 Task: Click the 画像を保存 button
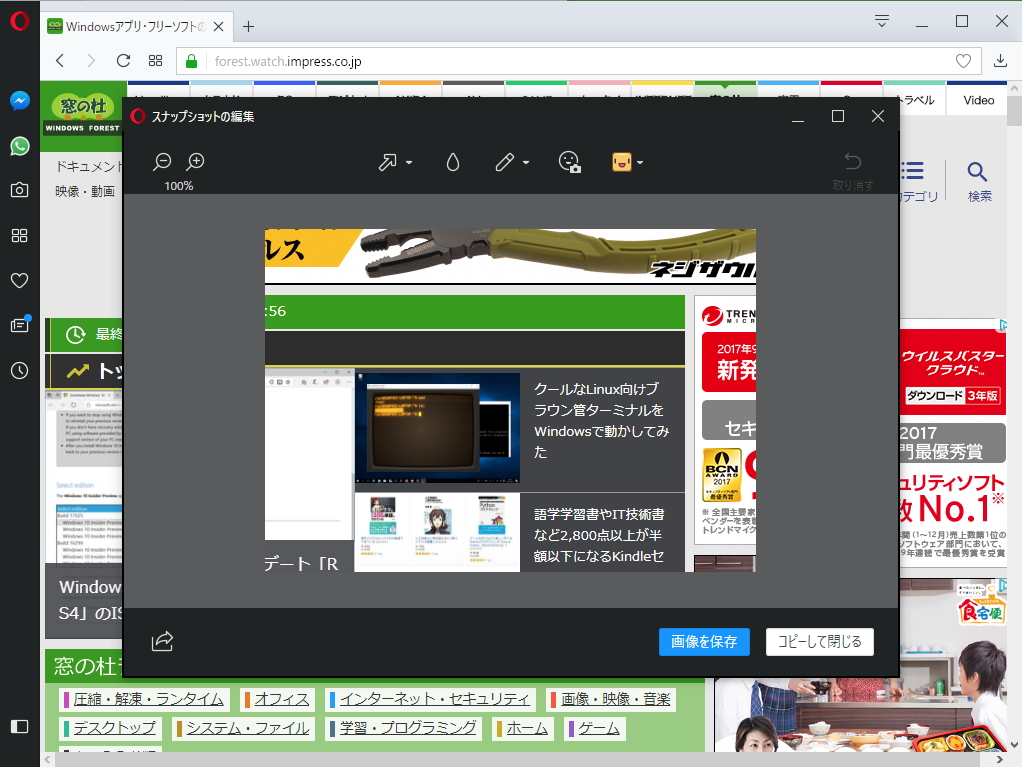tap(704, 642)
